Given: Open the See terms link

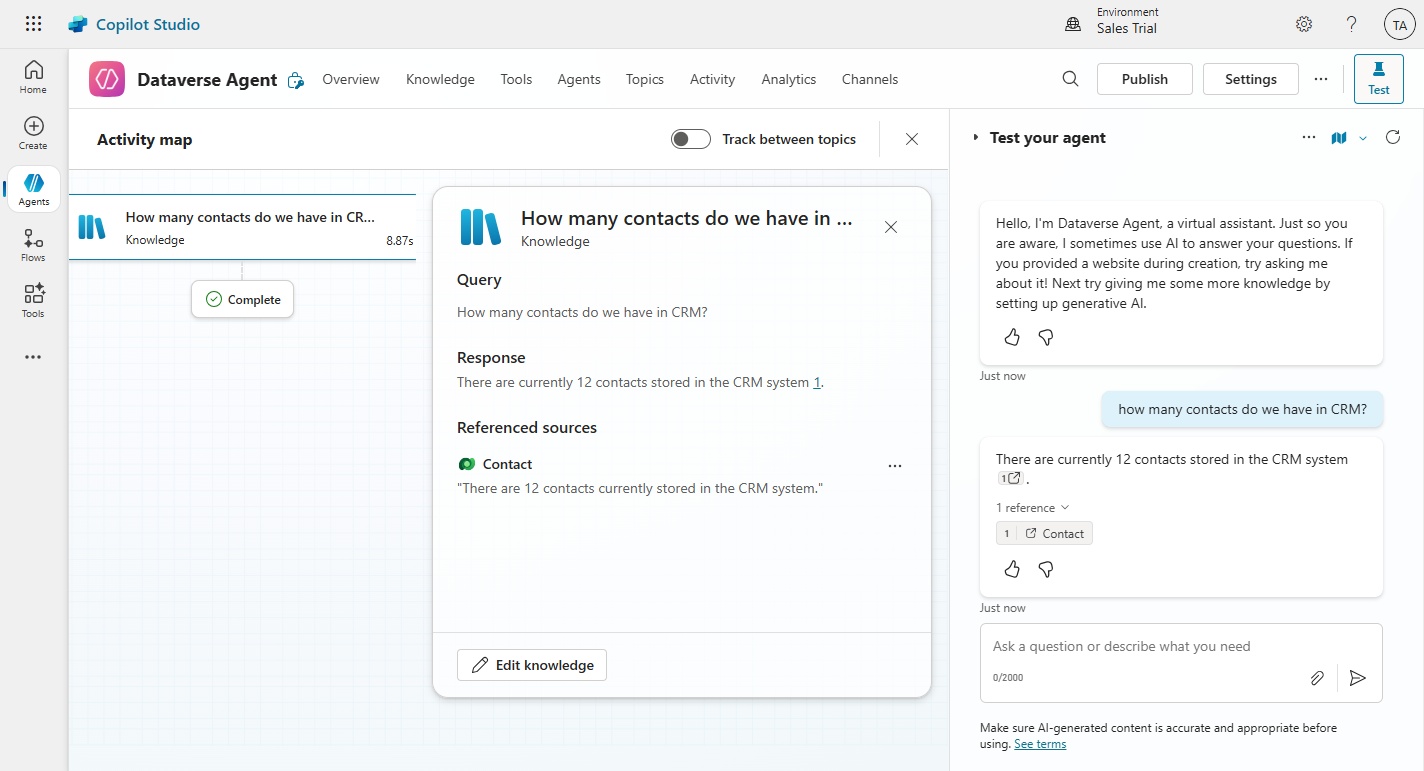Looking at the screenshot, I should pos(1040,744).
